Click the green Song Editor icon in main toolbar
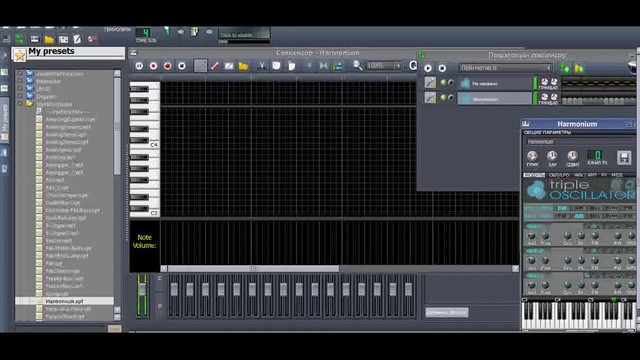The image size is (640, 360). (x=19, y=39)
